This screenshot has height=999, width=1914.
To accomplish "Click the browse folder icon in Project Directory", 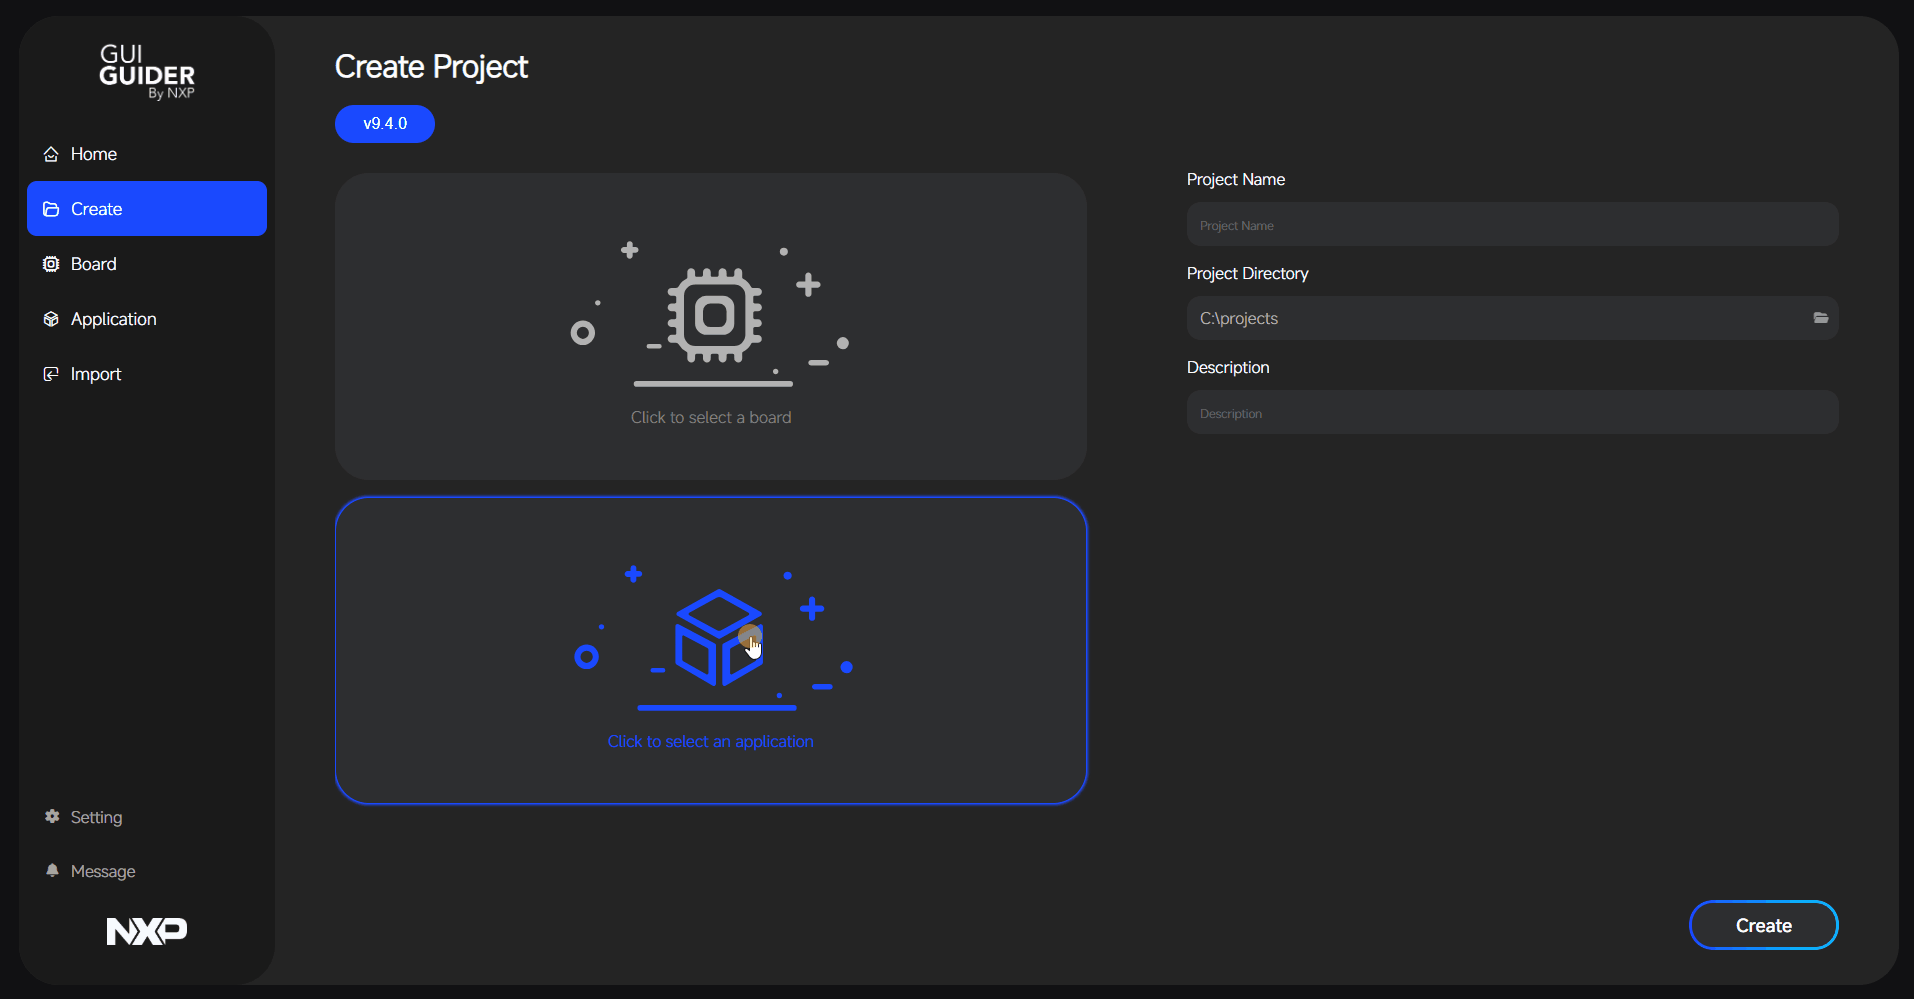I will (x=1821, y=318).
